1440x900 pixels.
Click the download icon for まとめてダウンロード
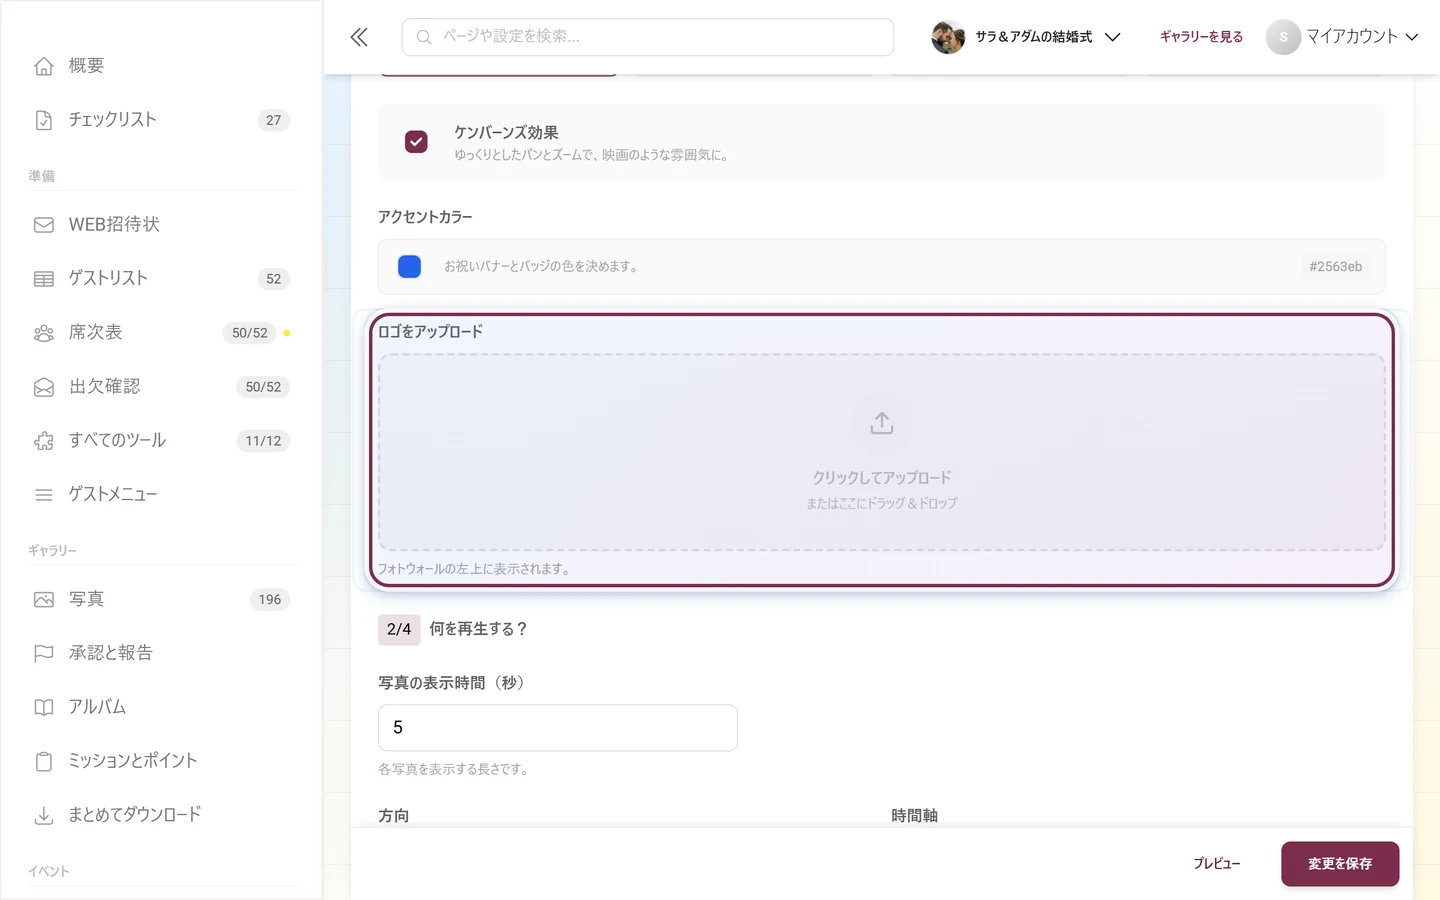click(44, 816)
